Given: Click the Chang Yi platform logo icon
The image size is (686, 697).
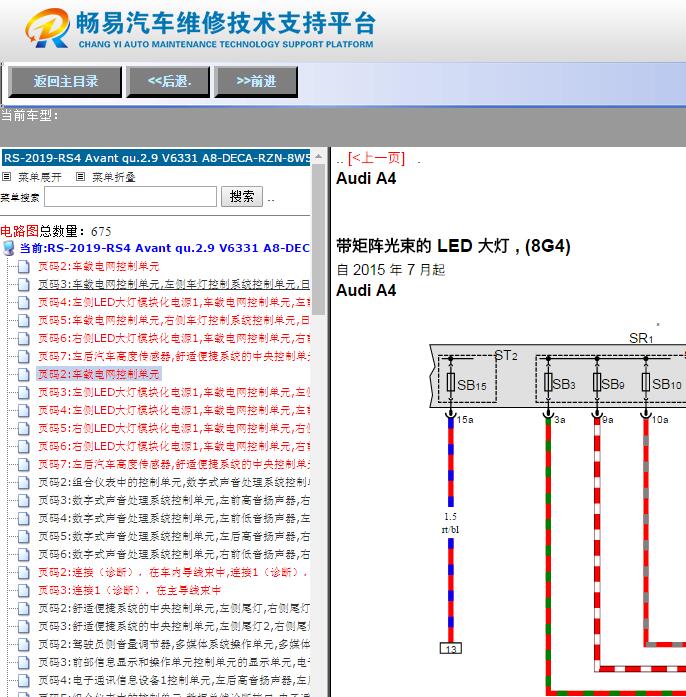Looking at the screenshot, I should tap(48, 28).
